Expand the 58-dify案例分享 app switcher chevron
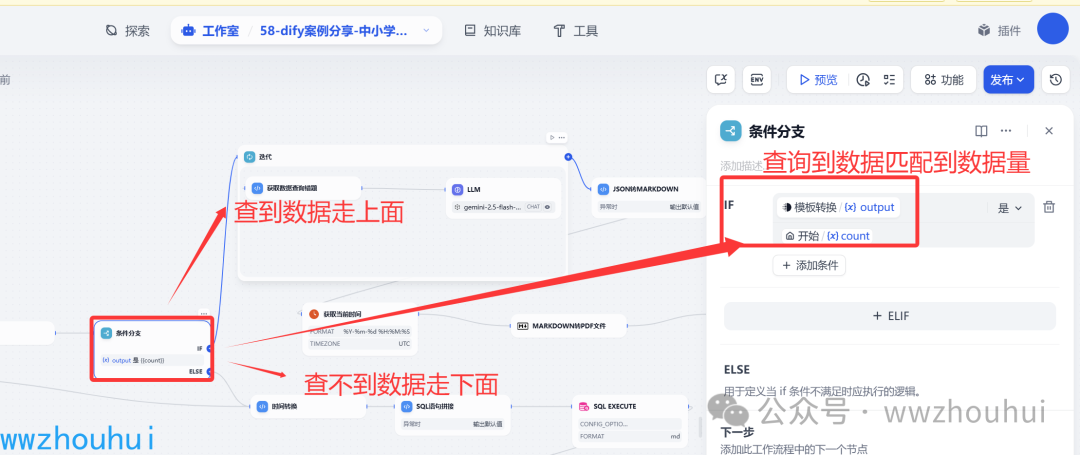The width and height of the screenshot is (1080, 455). click(426, 30)
